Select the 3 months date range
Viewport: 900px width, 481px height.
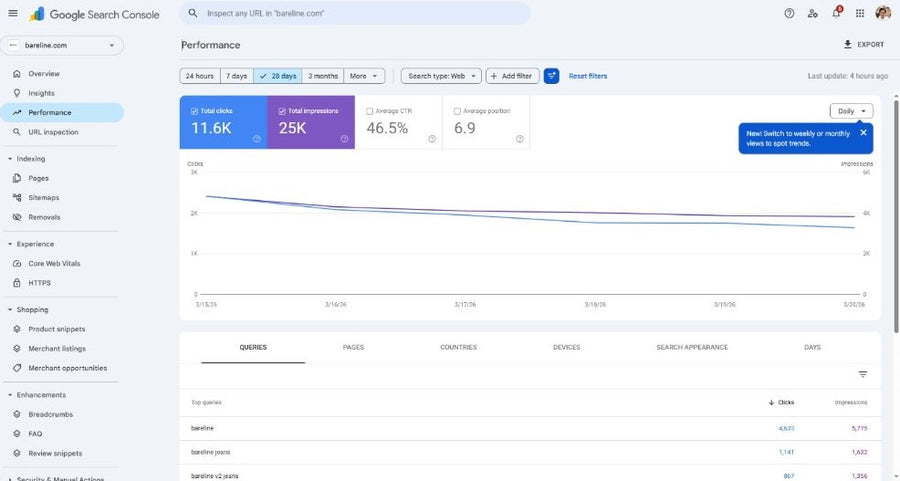coord(323,76)
